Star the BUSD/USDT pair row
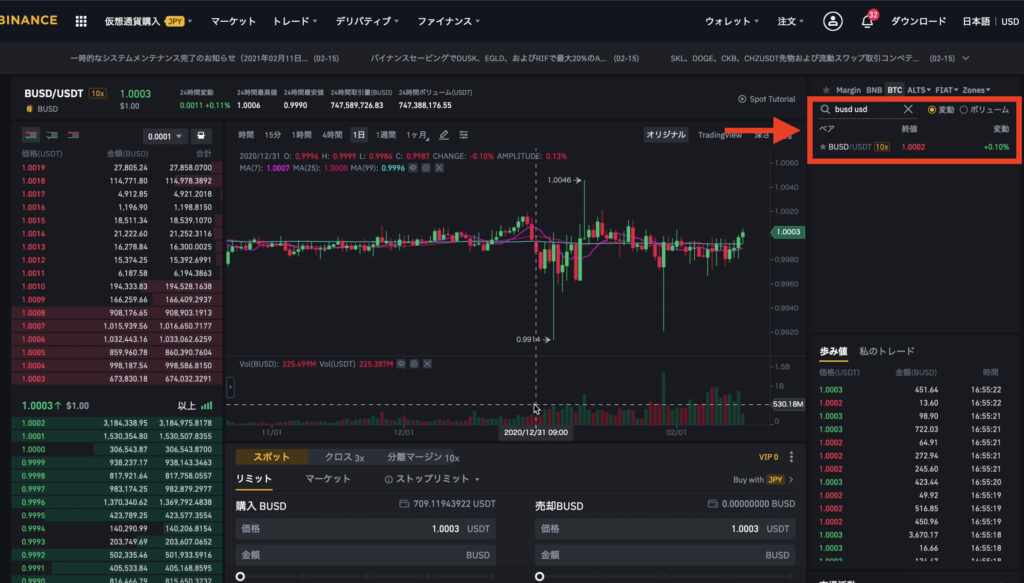This screenshot has width=1024, height=583. coord(823,147)
